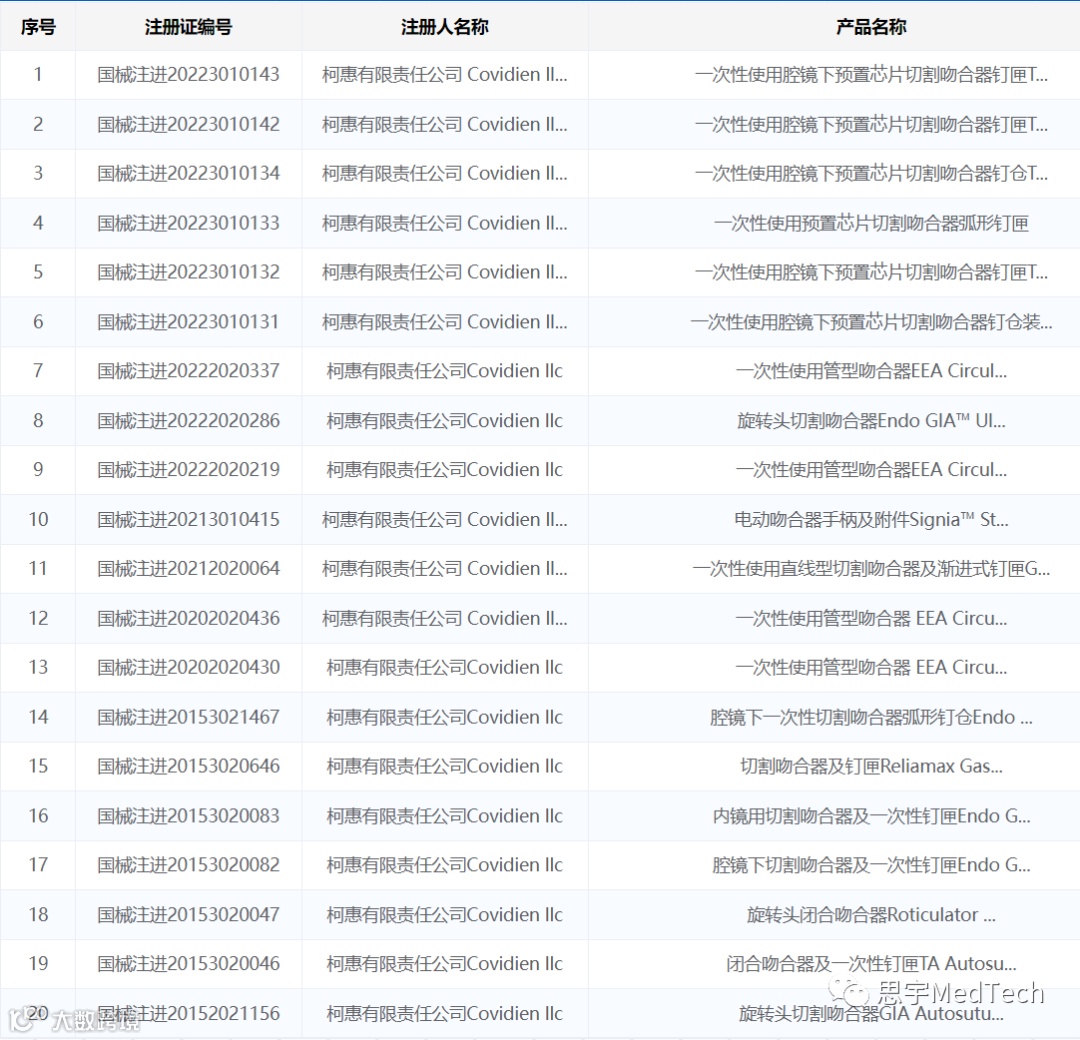The height and width of the screenshot is (1040, 1080).
Task: Click product 腔镜下一次性切割吻合器弧形钉仓Endo ...
Action: pos(871,717)
